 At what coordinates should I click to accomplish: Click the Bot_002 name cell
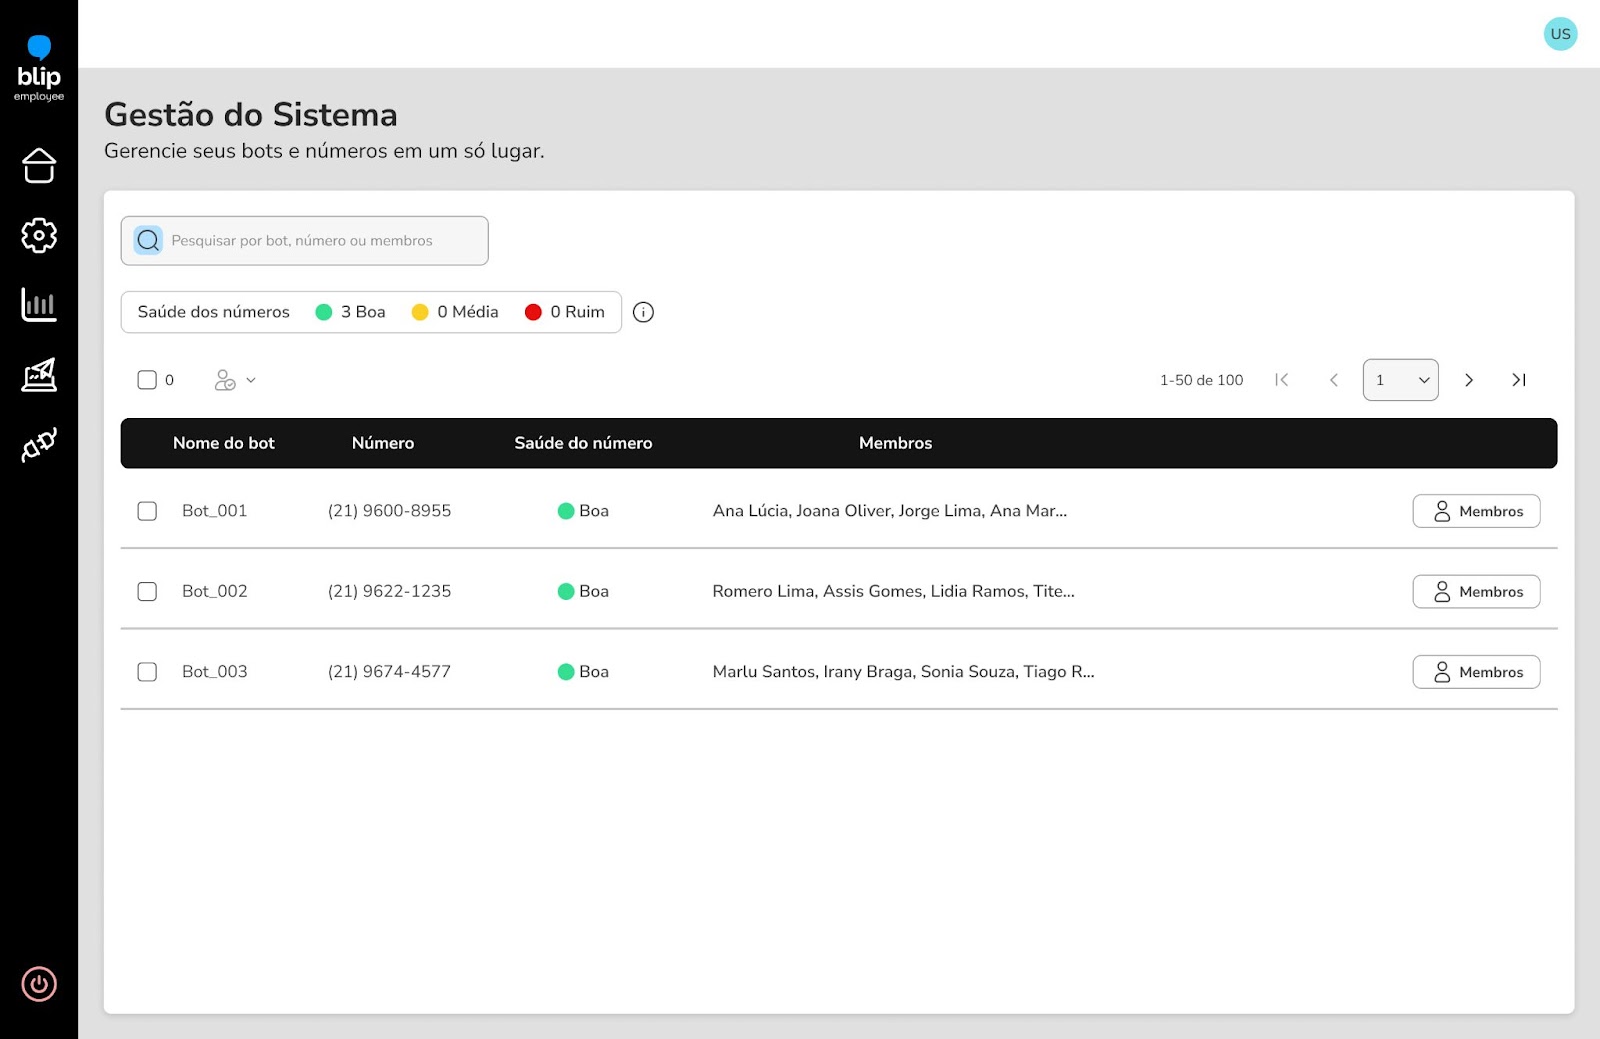click(x=214, y=591)
